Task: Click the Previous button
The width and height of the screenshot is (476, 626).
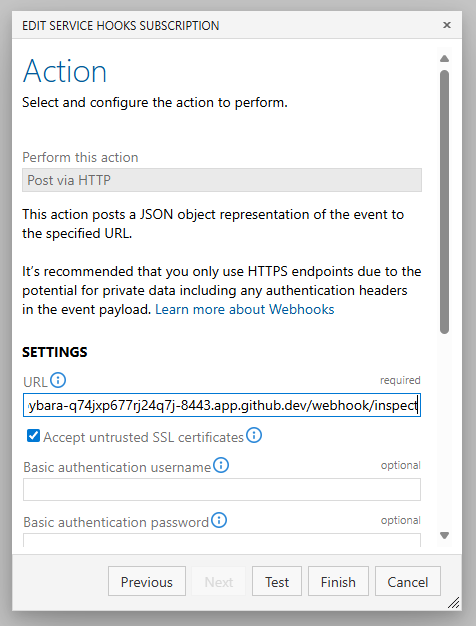Action: click(x=147, y=581)
